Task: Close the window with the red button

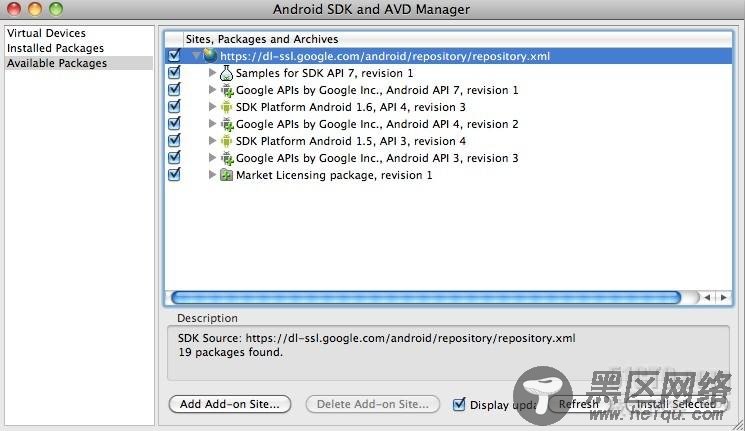Action: click(x=14, y=9)
